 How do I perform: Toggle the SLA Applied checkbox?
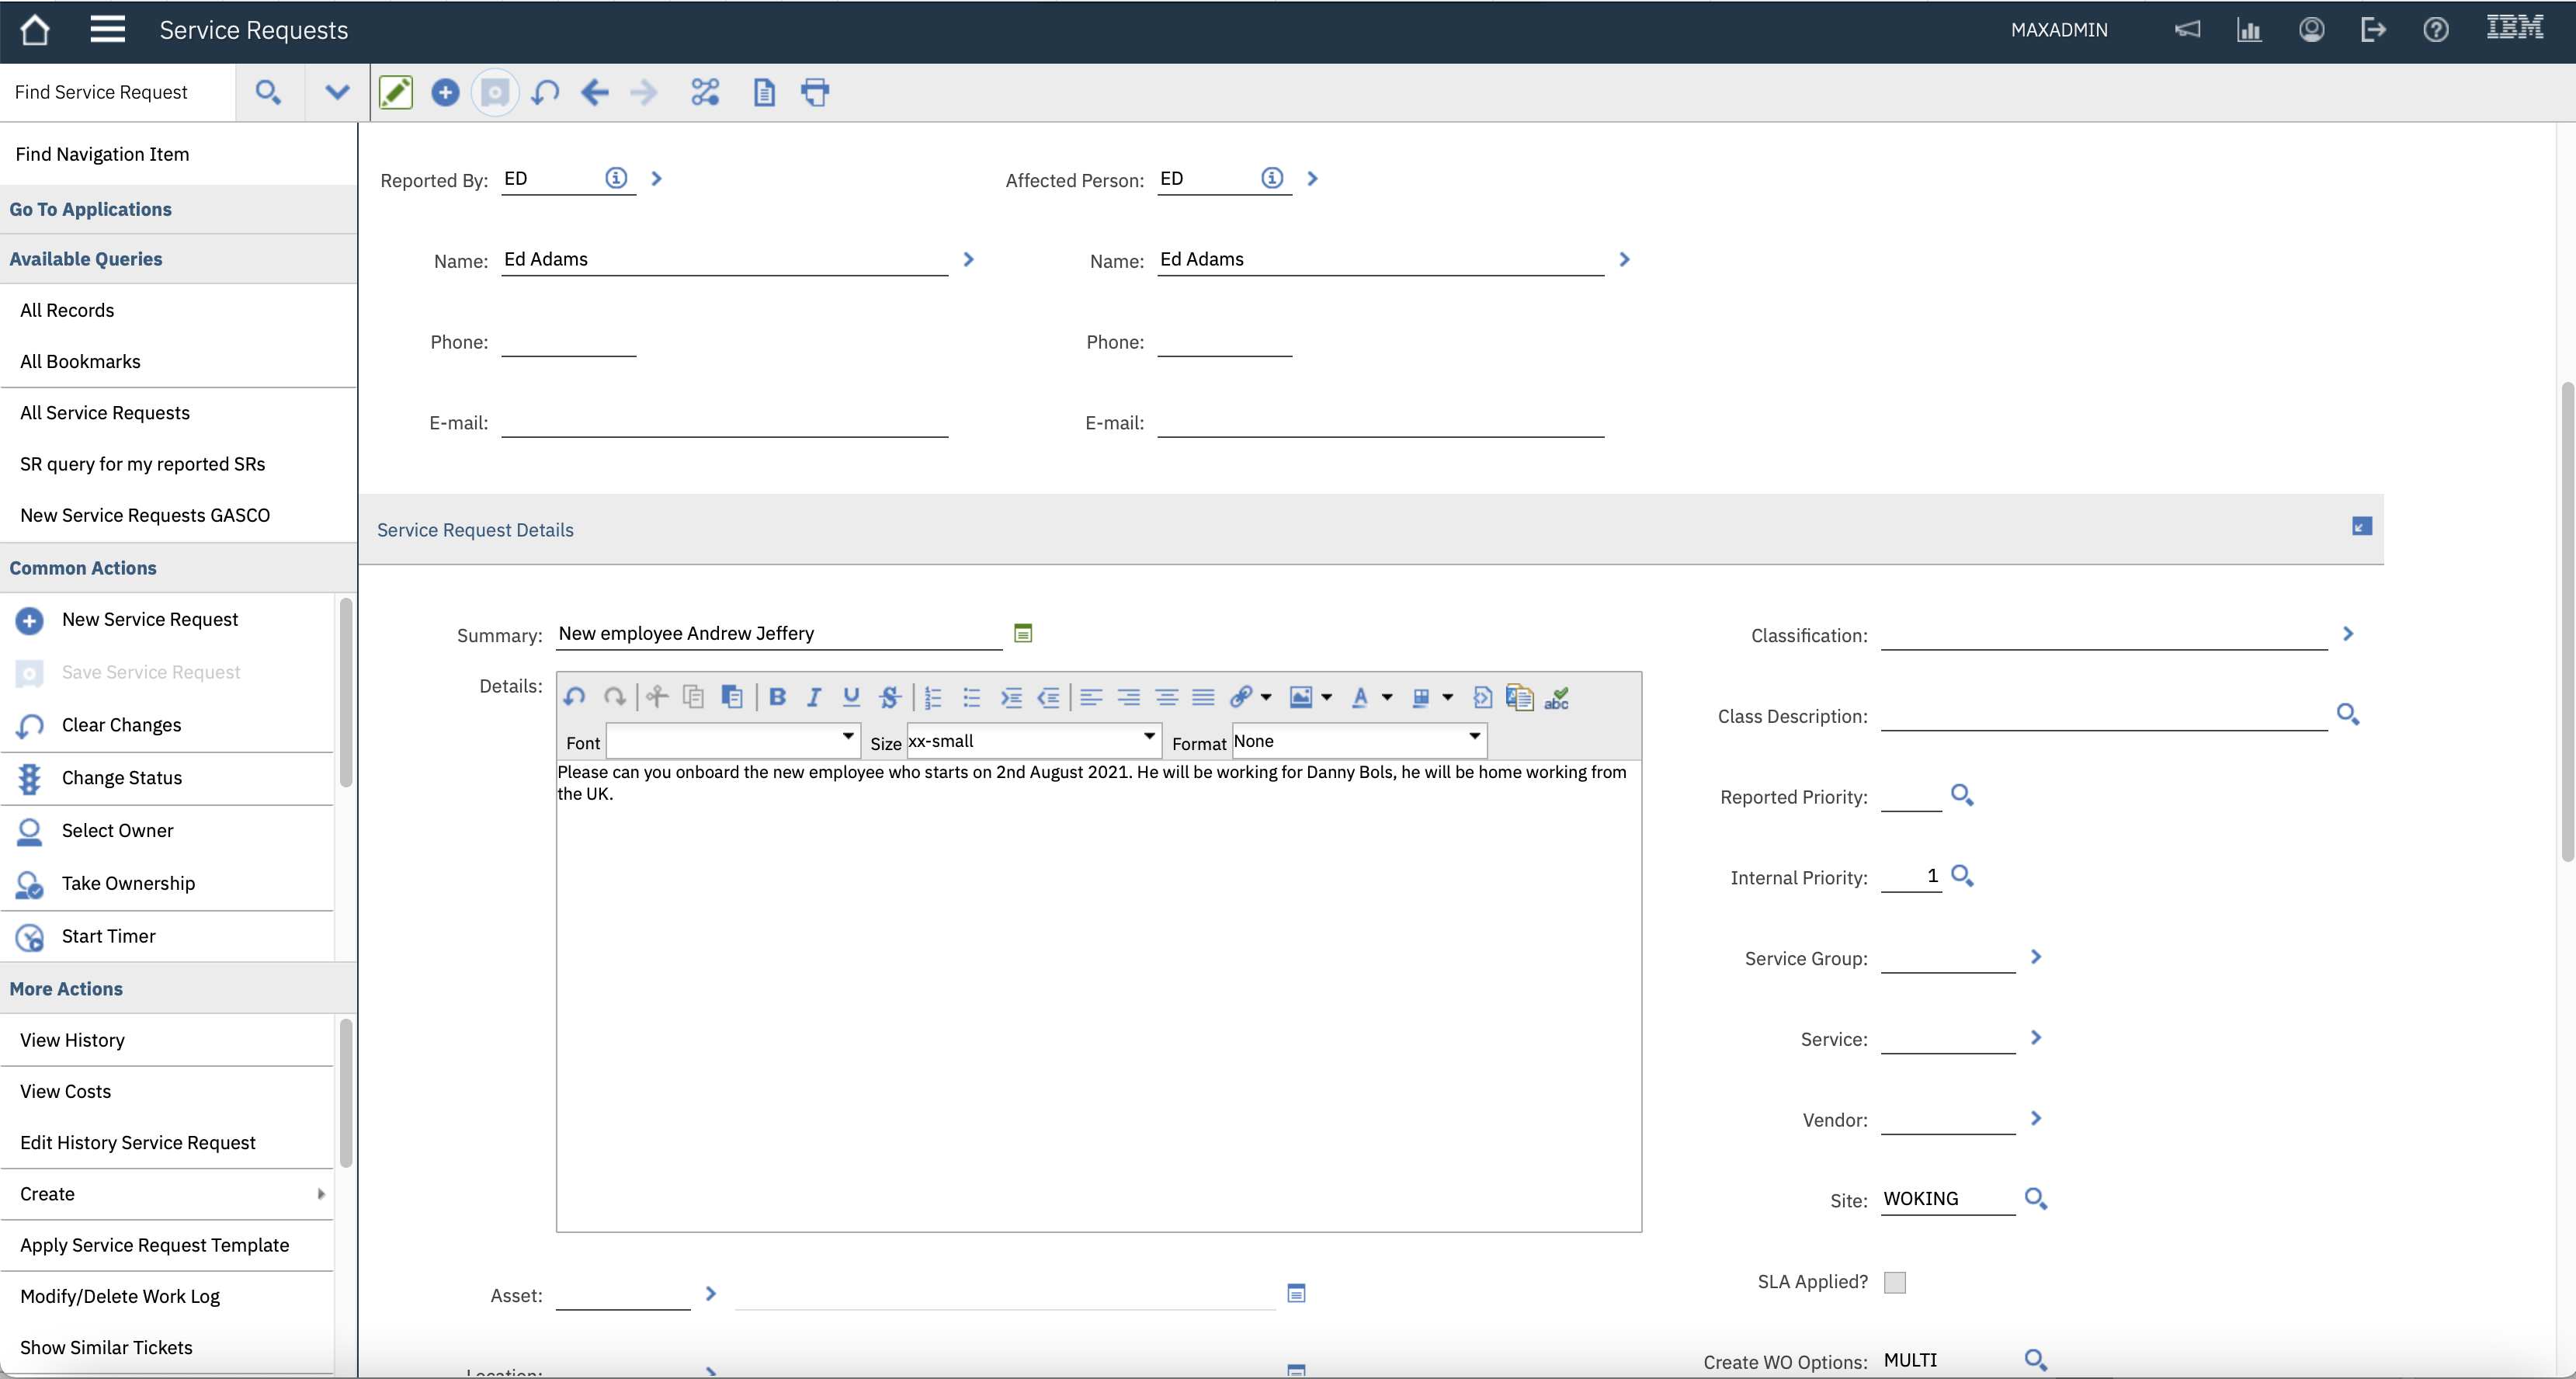point(1895,1282)
